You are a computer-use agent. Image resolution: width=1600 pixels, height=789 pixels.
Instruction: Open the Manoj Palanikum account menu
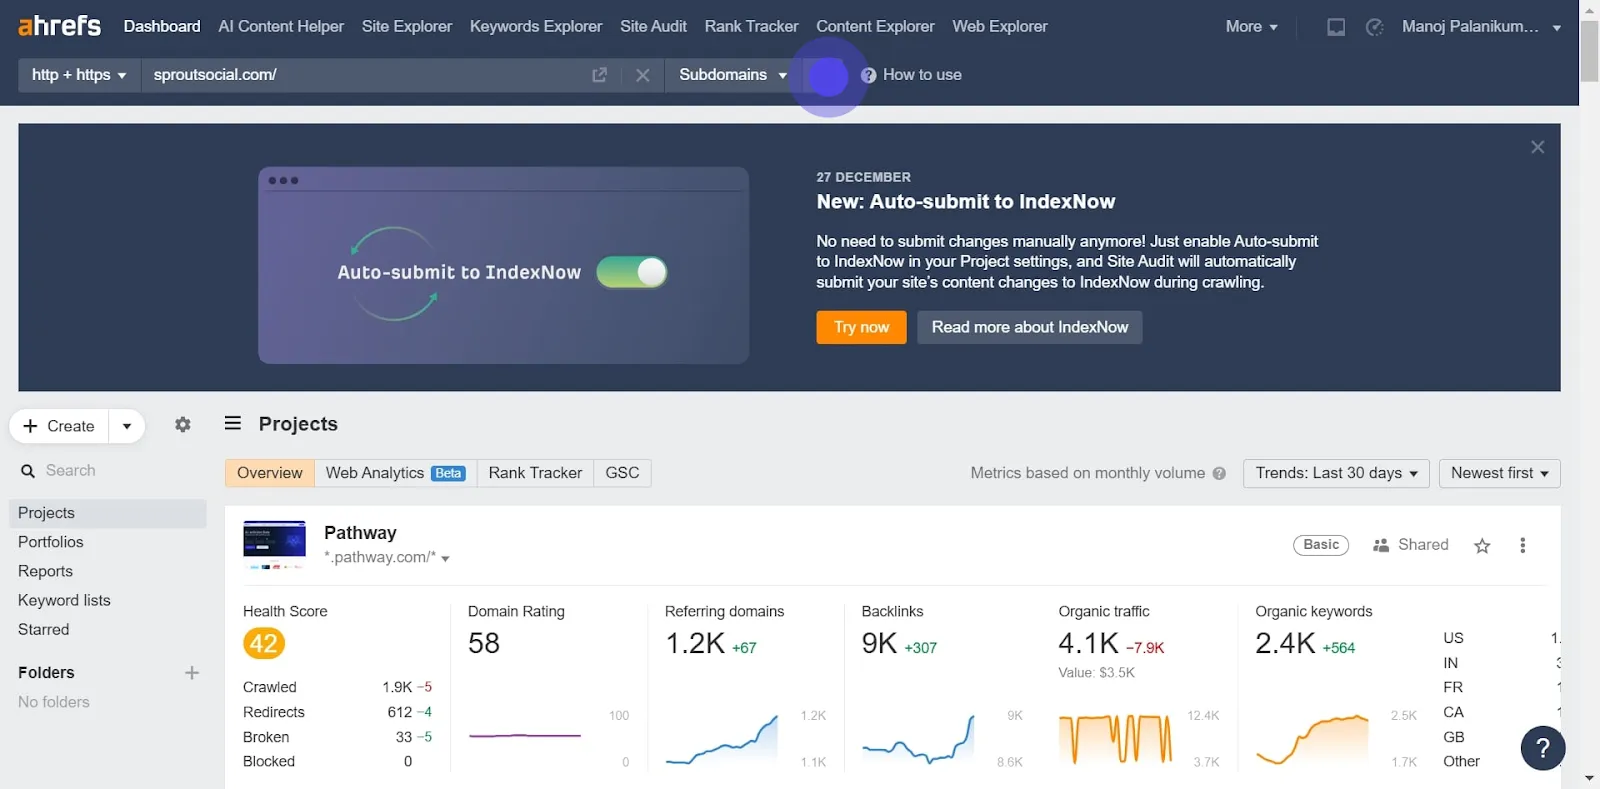click(1481, 27)
